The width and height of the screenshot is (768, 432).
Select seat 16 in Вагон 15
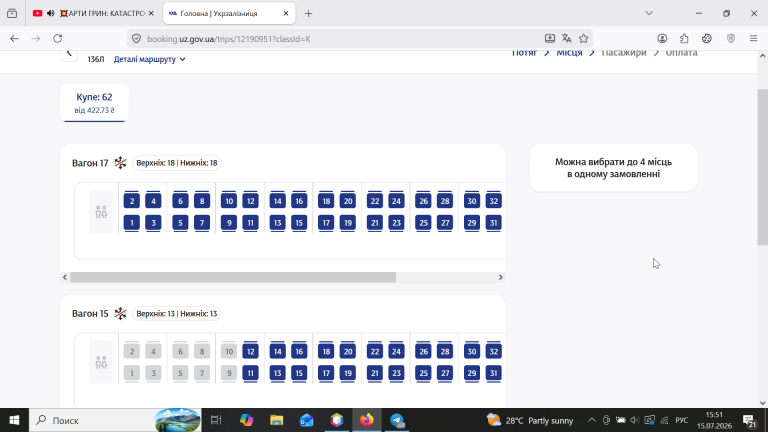click(299, 351)
